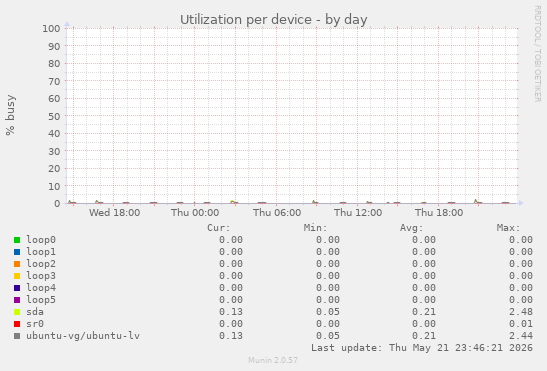Click the loop0 green legend swatch
547x371 pixels.
(x=17, y=240)
